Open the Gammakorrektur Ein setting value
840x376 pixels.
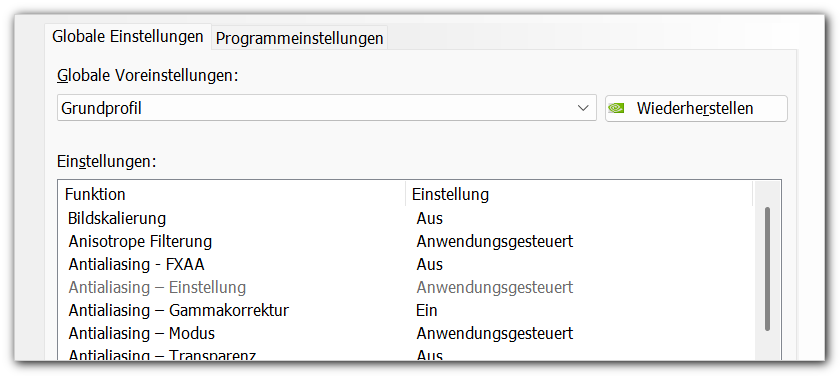point(427,311)
